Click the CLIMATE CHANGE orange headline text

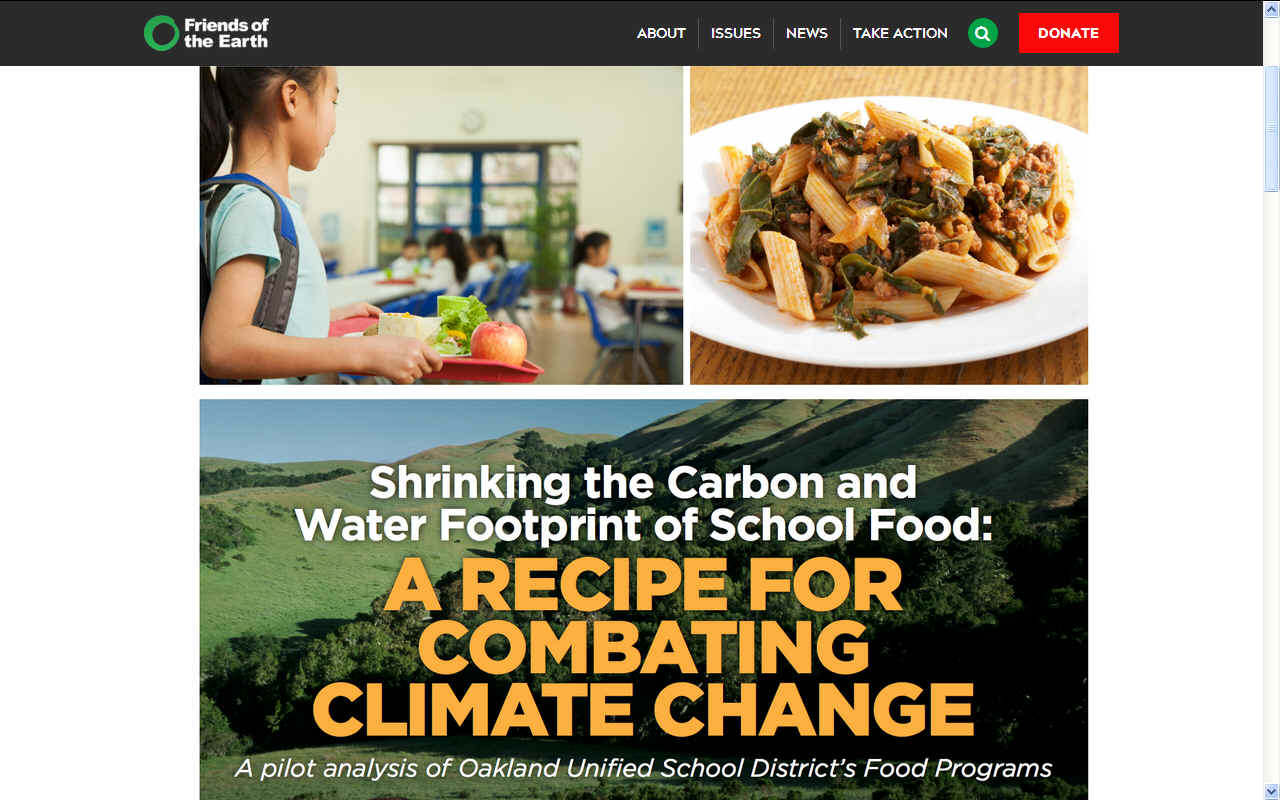click(643, 708)
